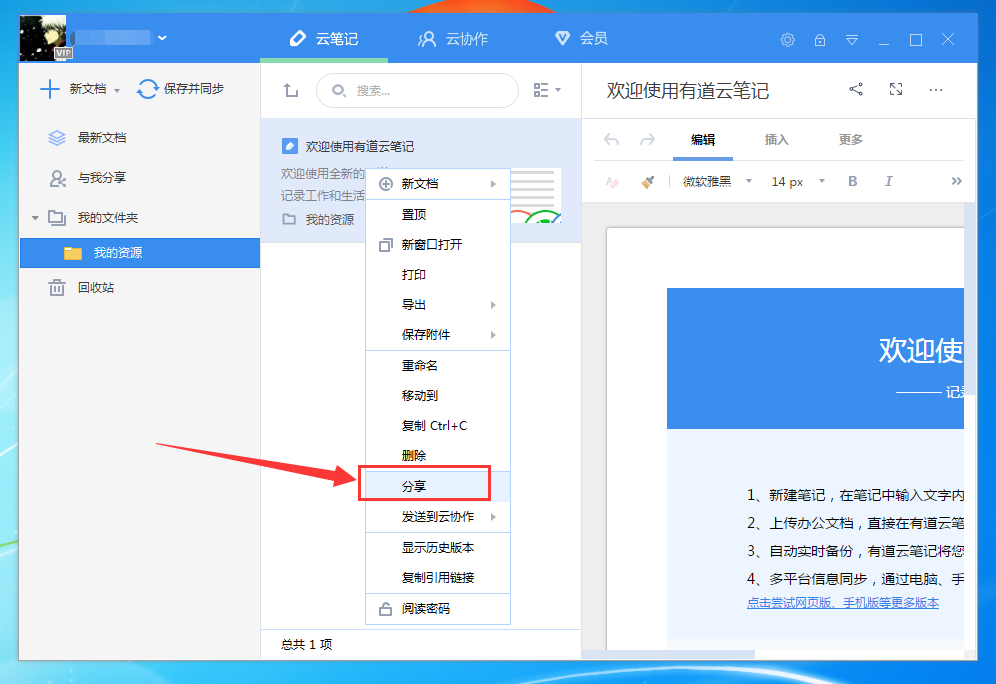This screenshot has width=996, height=684.
Task: Choose 阅读密码 in context menu
Action: point(438,609)
